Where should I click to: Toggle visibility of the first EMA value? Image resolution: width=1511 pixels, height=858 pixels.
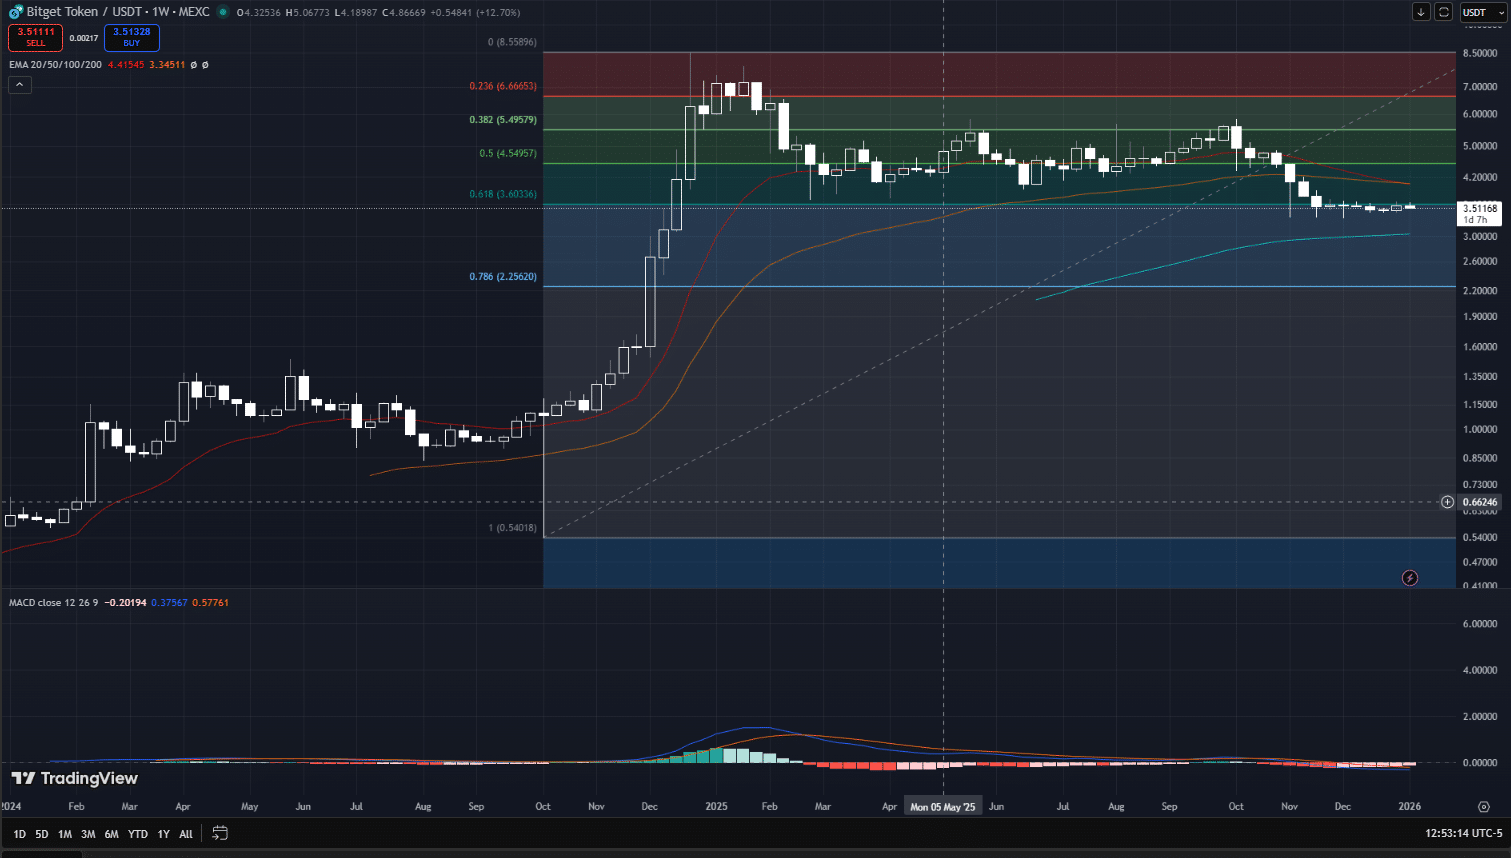[193, 64]
